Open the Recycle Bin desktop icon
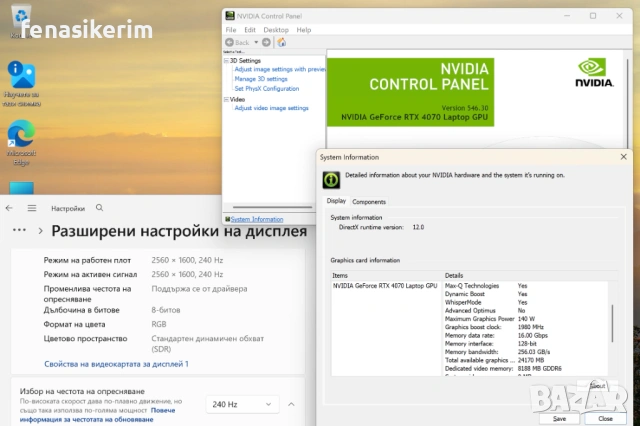 (x=21, y=18)
